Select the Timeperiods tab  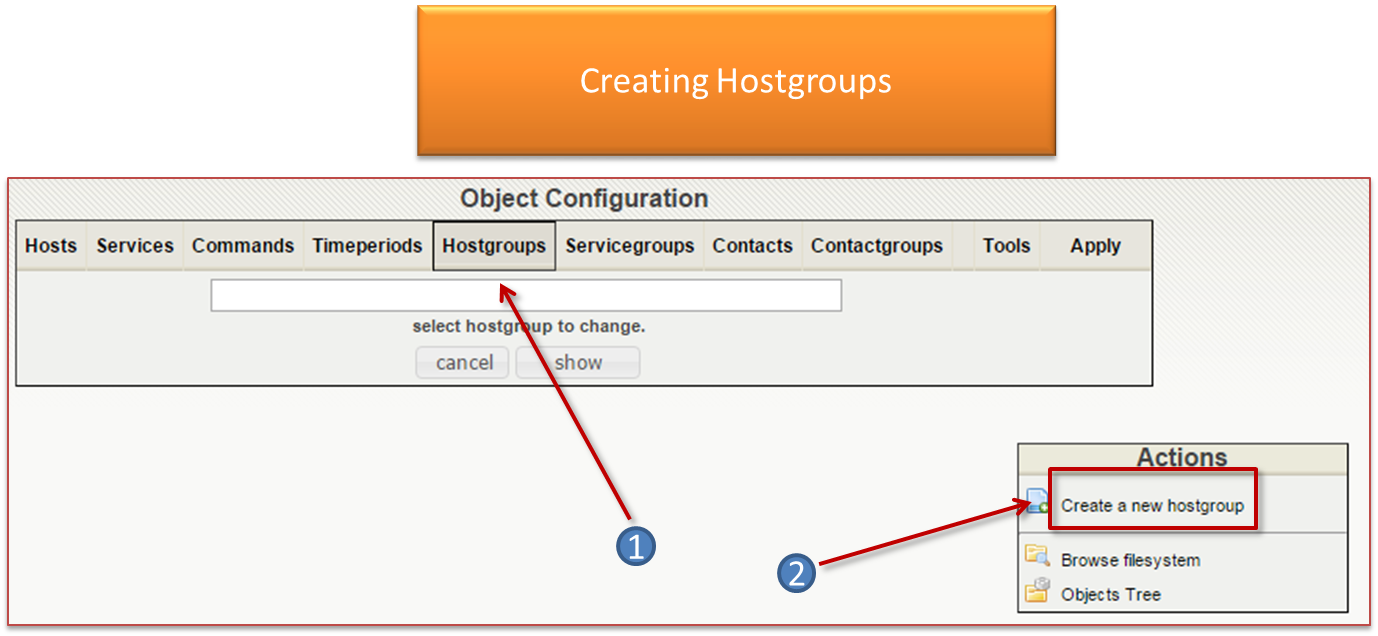(x=367, y=246)
